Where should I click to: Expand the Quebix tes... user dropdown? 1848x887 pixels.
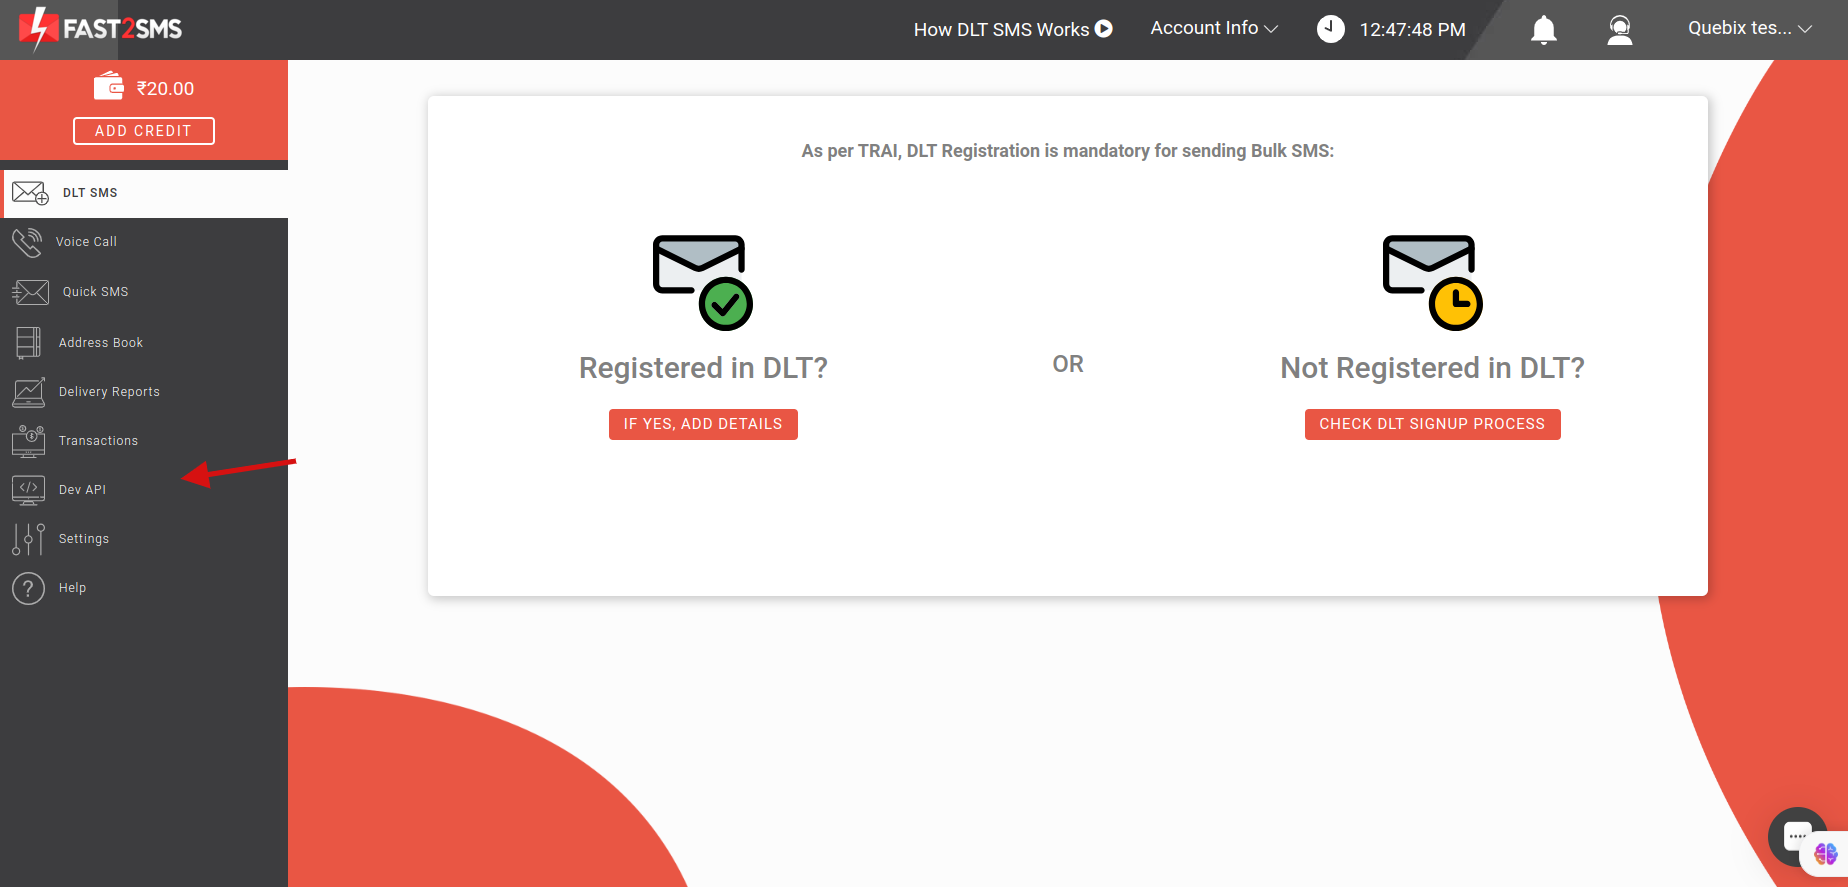tap(1750, 28)
